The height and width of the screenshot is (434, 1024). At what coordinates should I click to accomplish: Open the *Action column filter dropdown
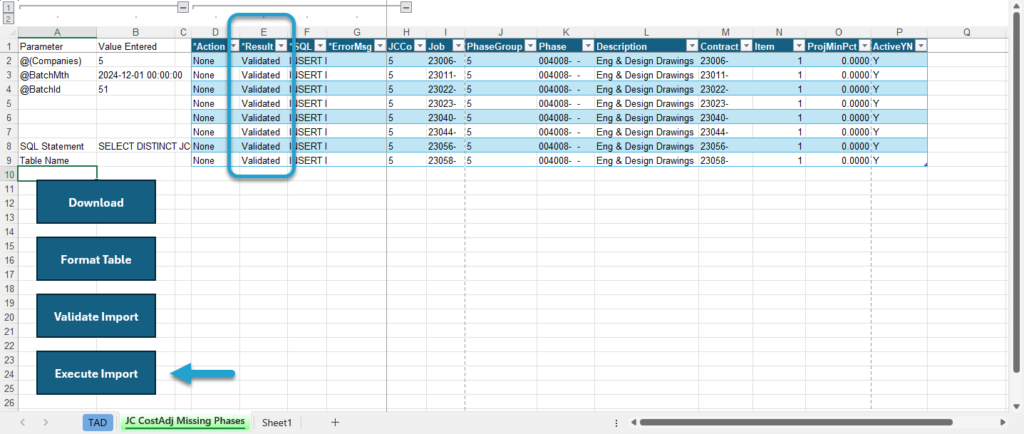click(x=234, y=46)
